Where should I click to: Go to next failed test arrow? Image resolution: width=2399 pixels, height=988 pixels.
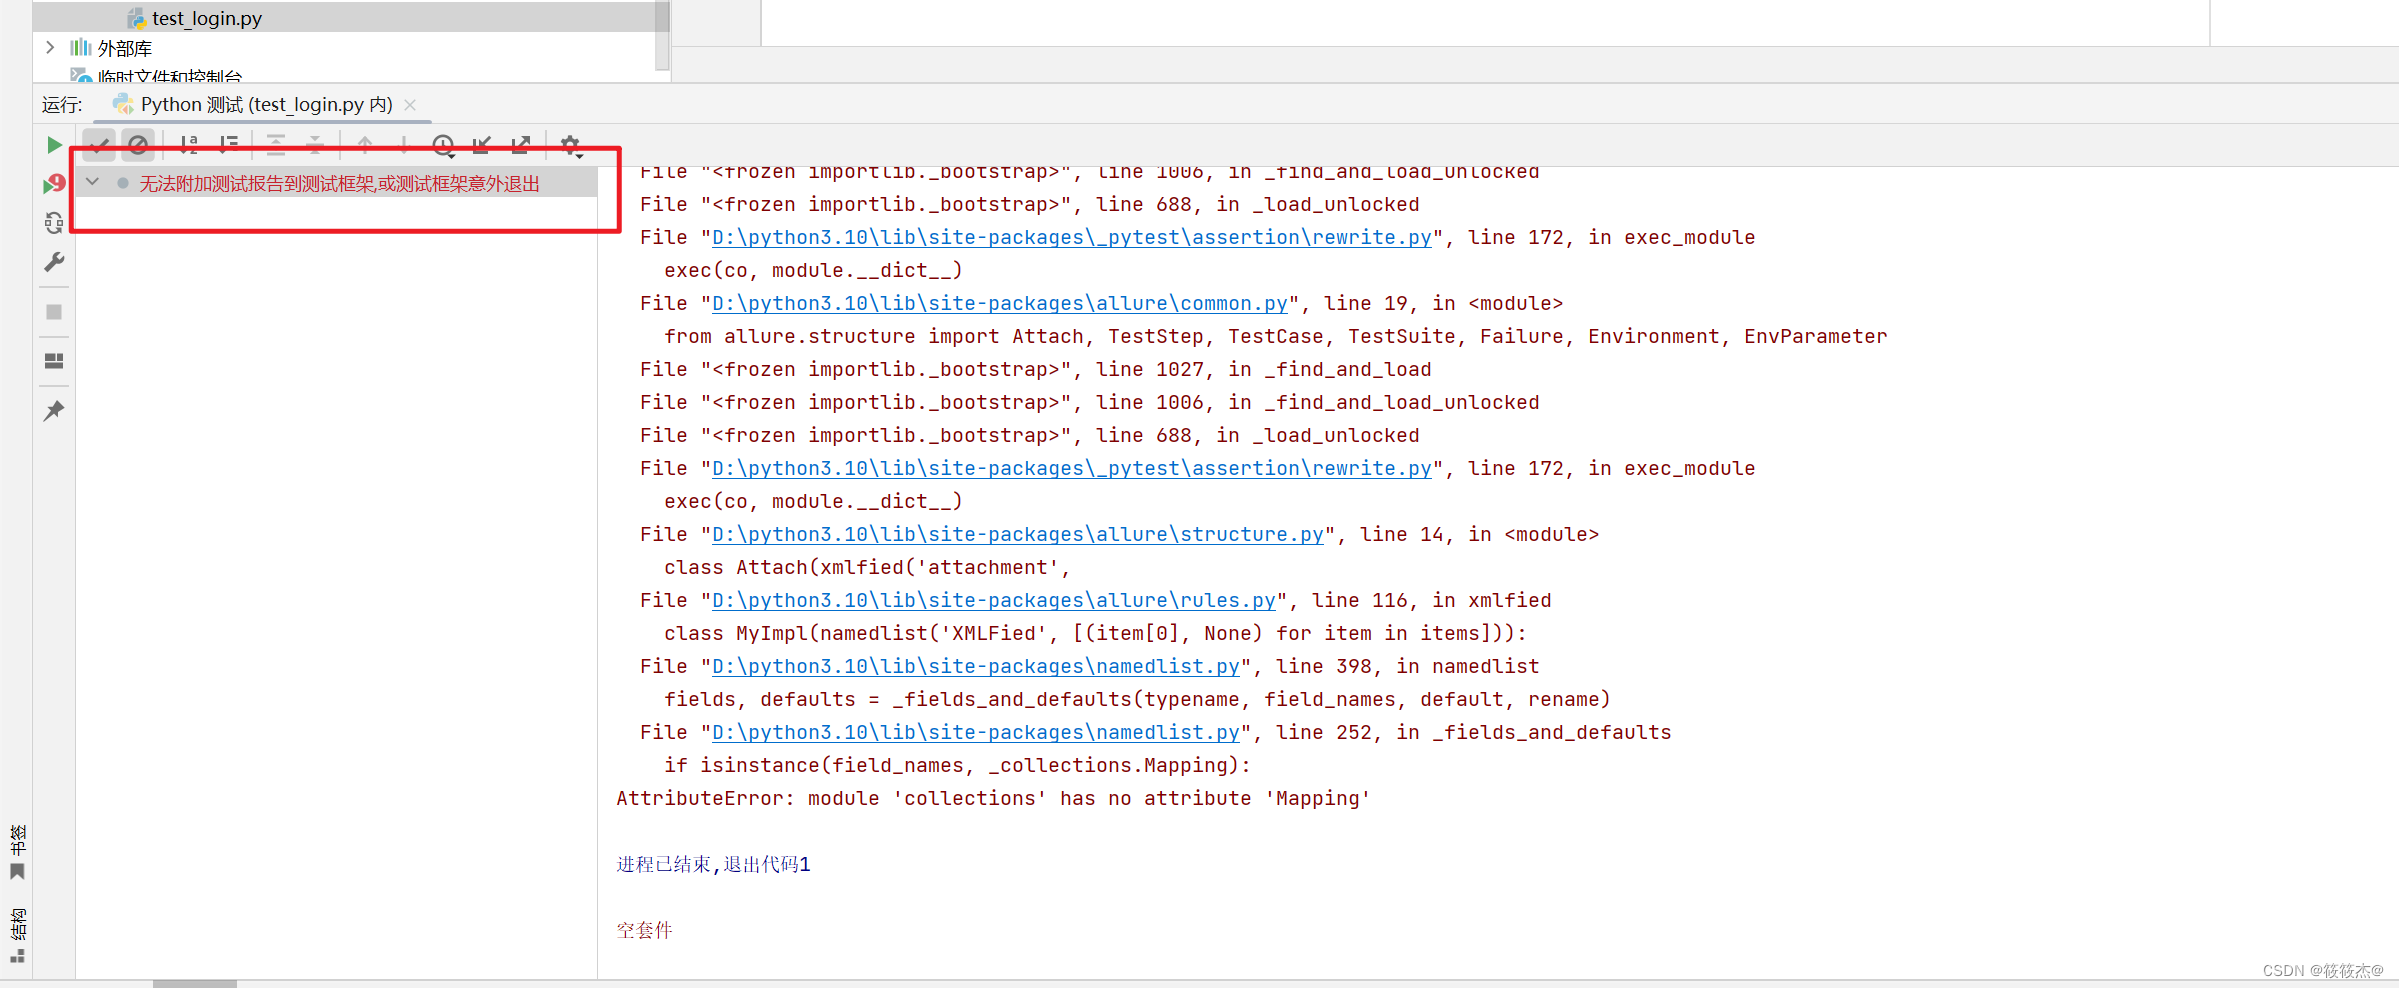tap(403, 146)
